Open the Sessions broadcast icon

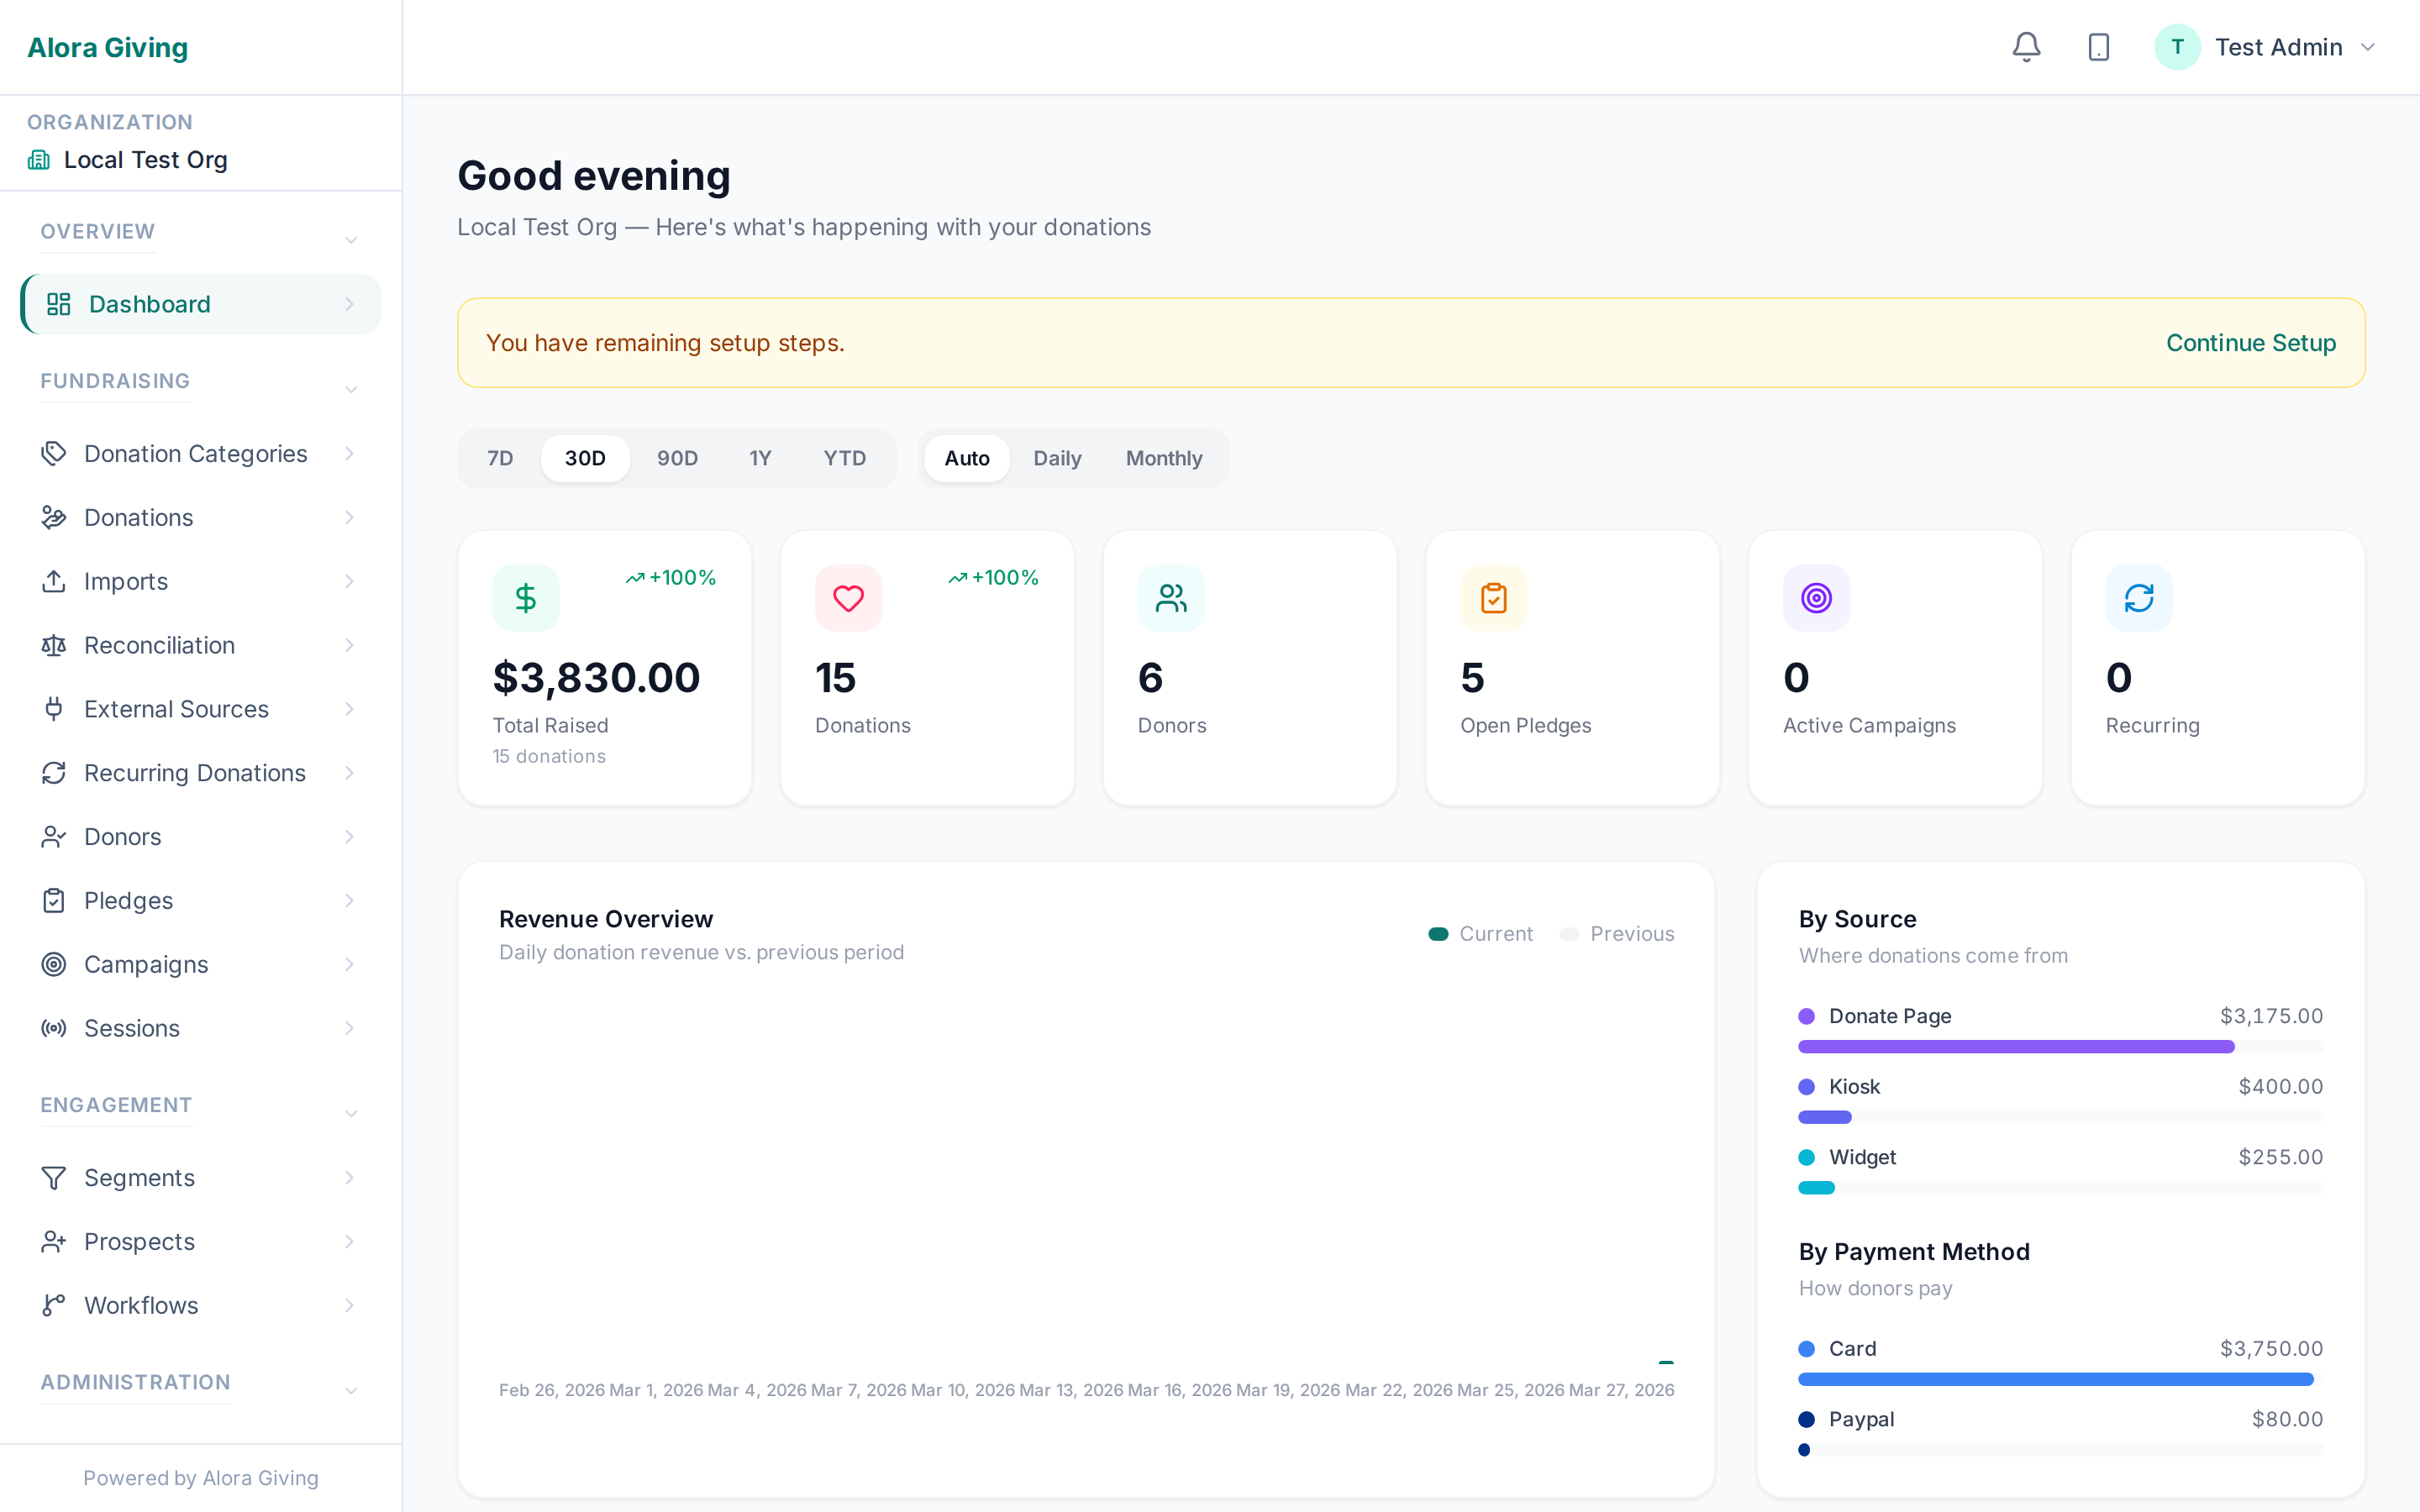pos(55,1028)
